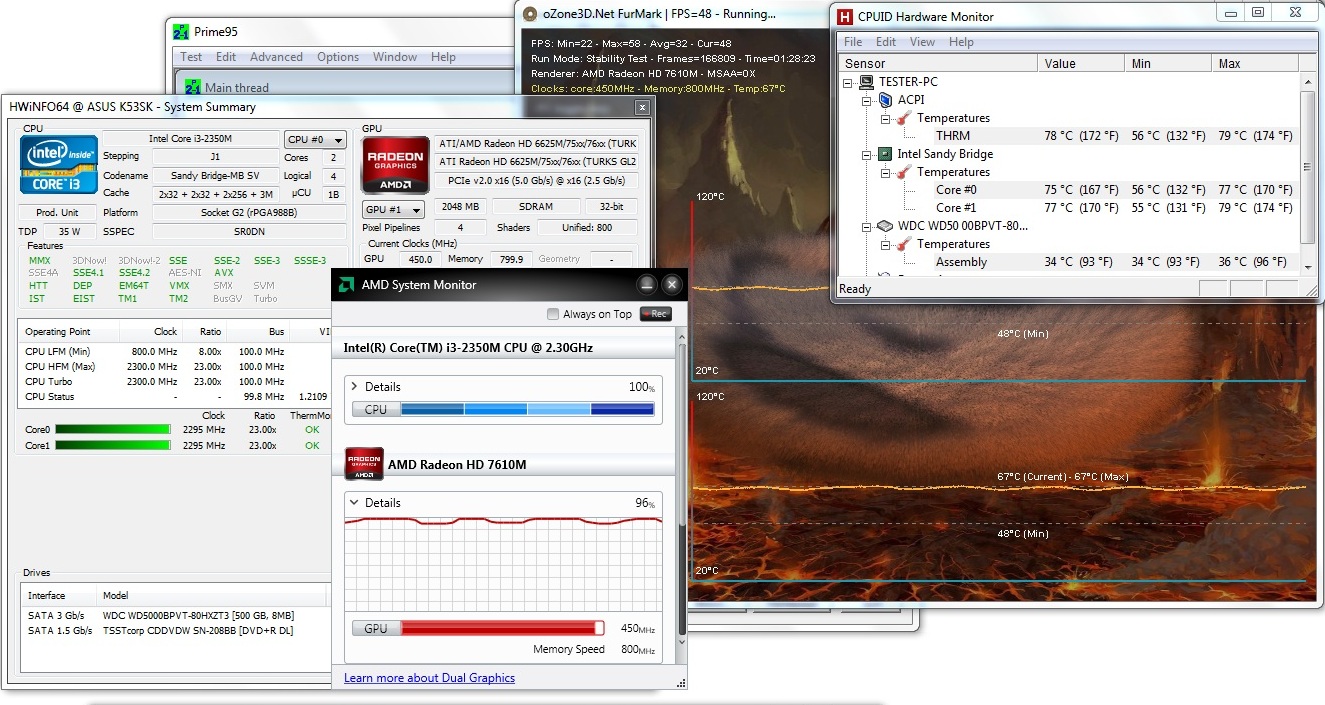Viewport: 1325px width, 705px height.
Task: Close the HWiNFO64 System Summary window
Action: (641, 107)
